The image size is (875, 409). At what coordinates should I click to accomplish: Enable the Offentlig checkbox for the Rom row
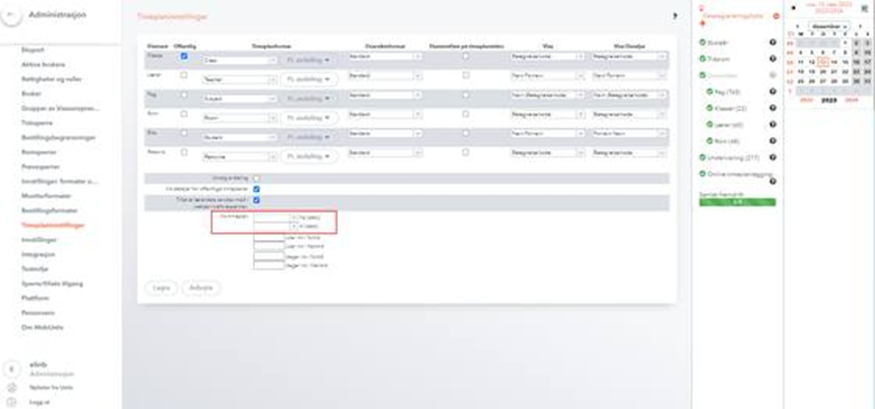point(184,114)
